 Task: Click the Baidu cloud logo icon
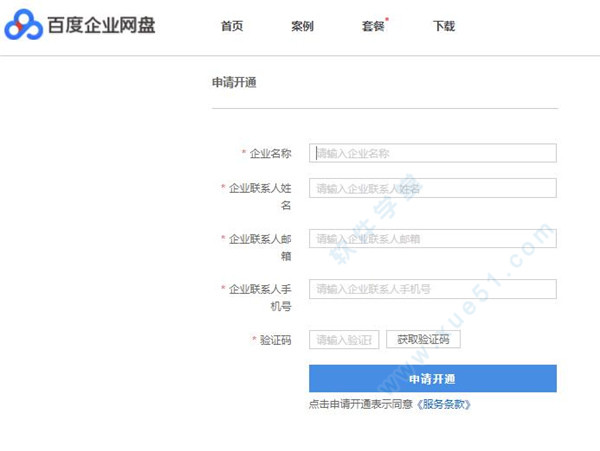click(x=23, y=25)
